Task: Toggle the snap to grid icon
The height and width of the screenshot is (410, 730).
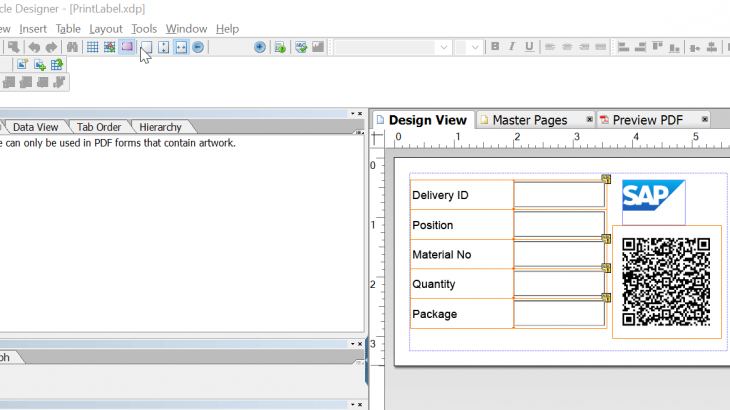Action: [109, 47]
